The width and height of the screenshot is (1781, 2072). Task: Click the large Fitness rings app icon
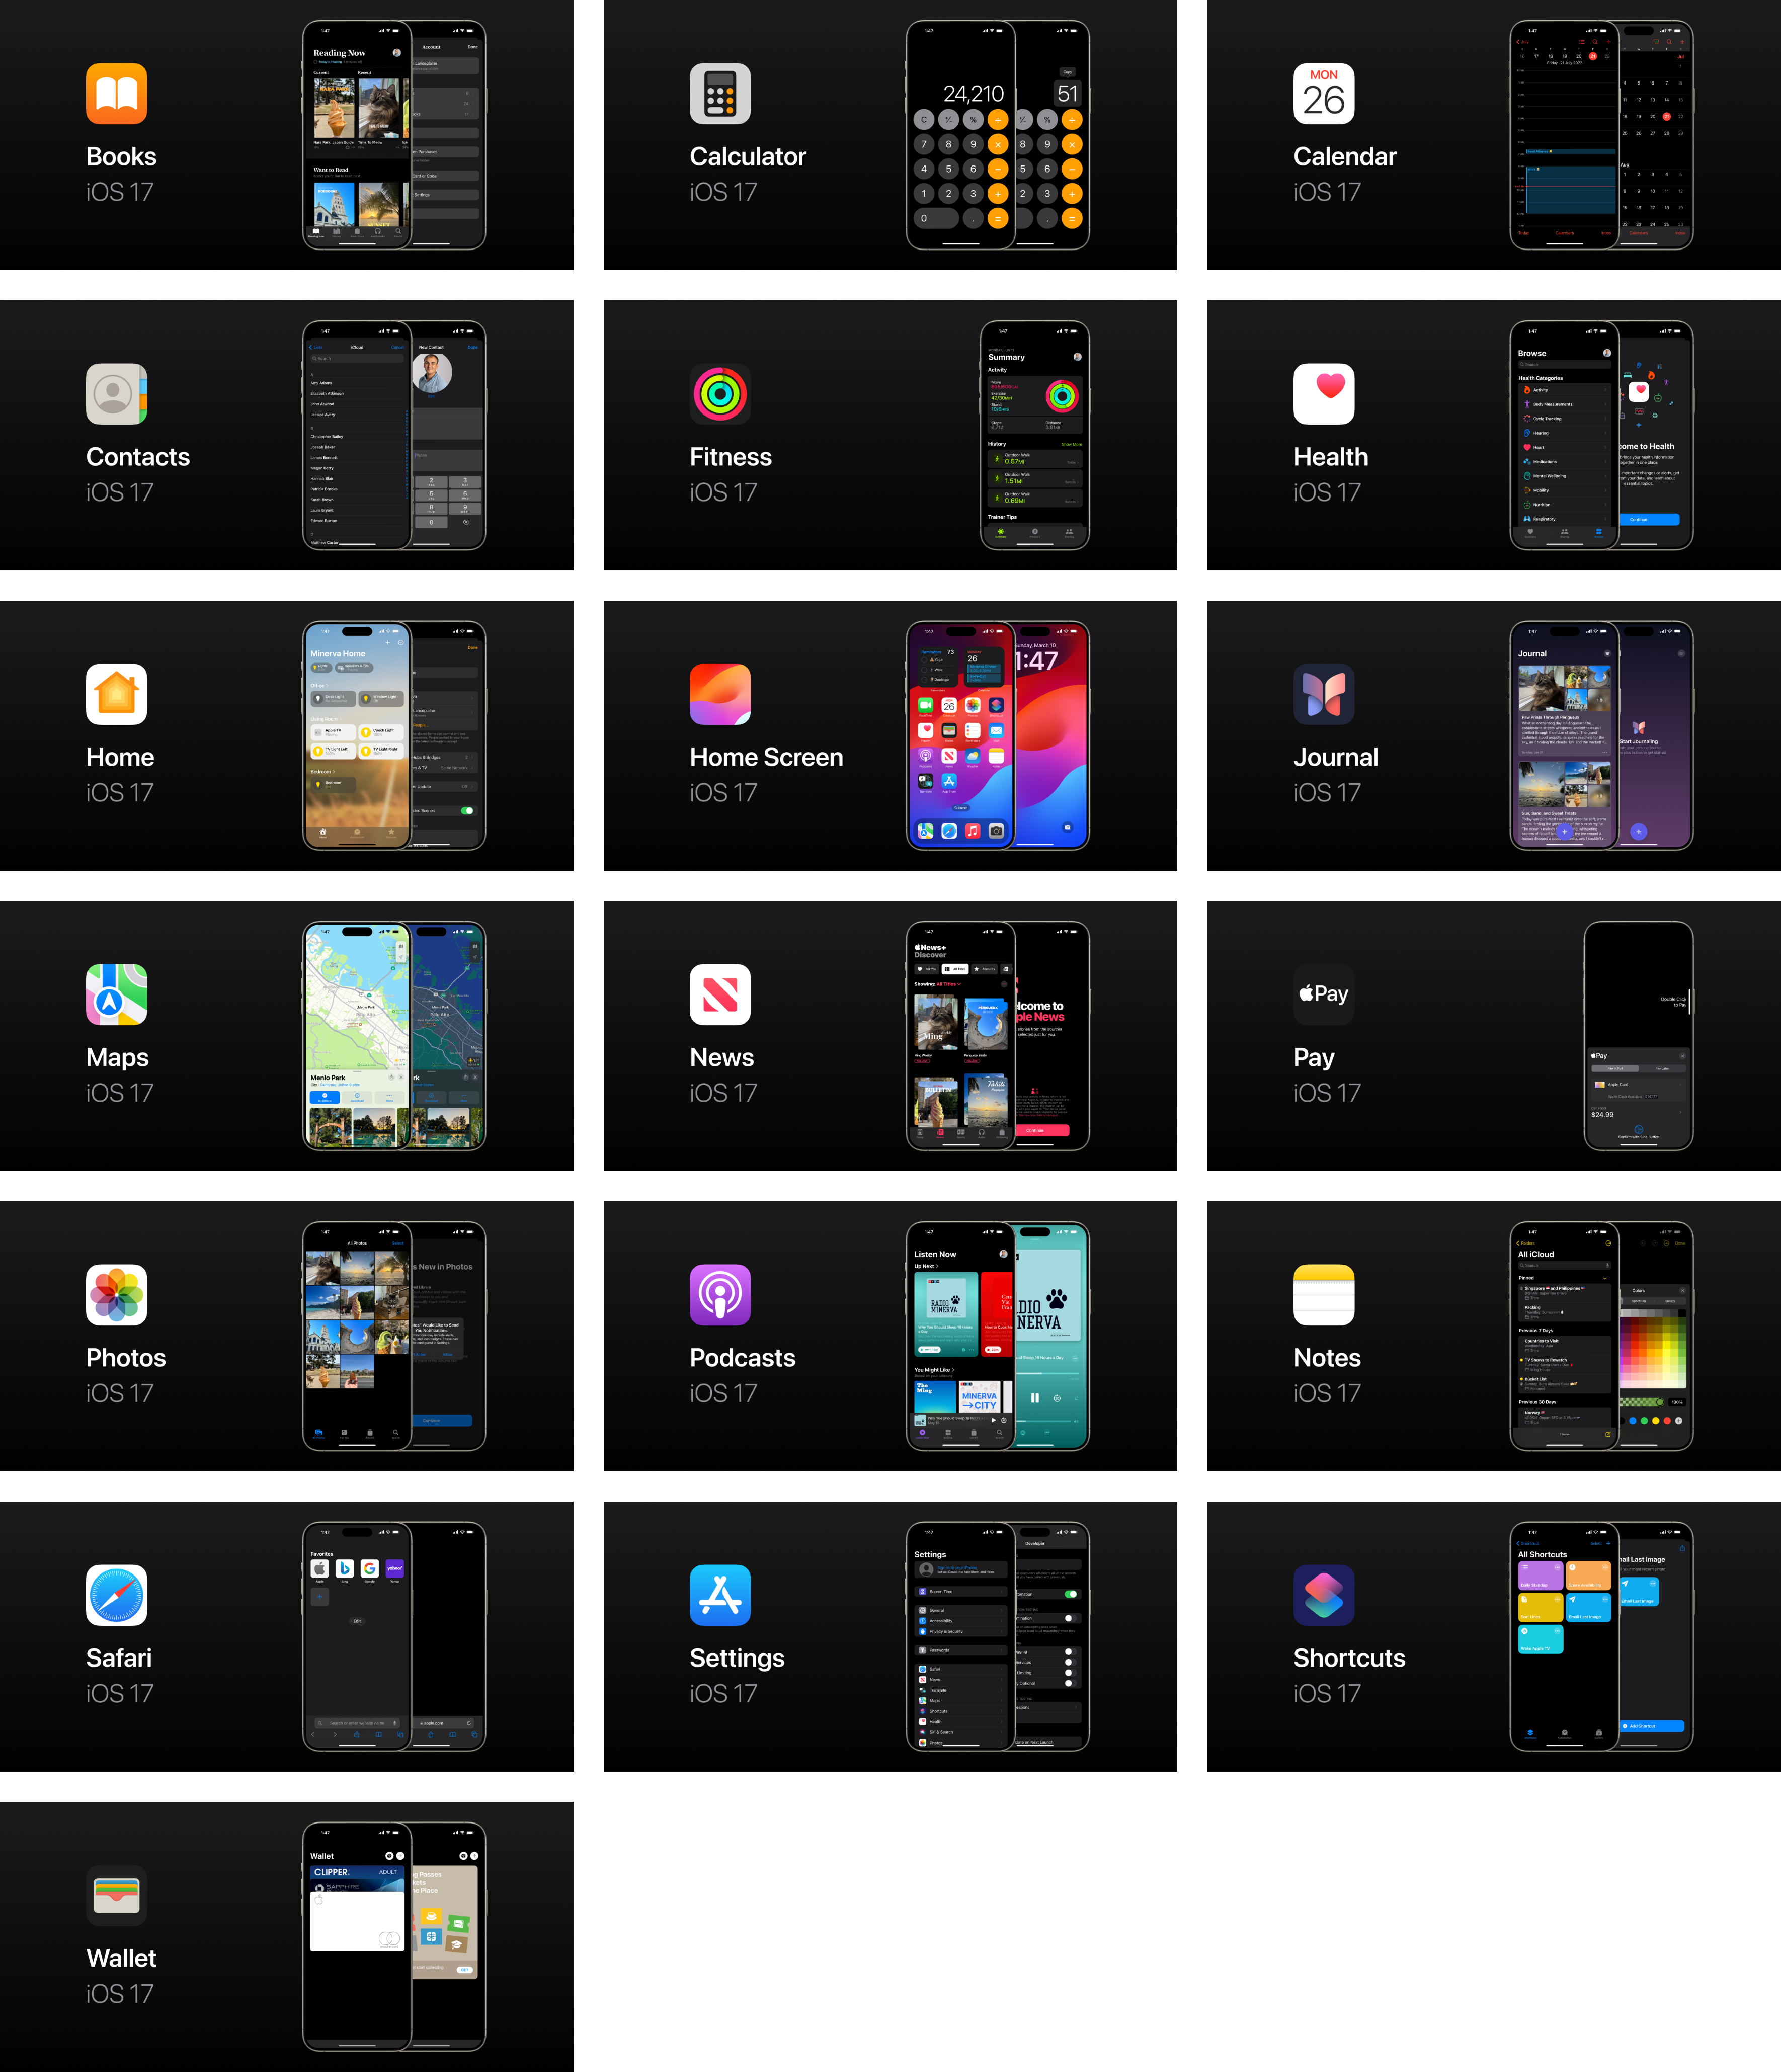[720, 394]
